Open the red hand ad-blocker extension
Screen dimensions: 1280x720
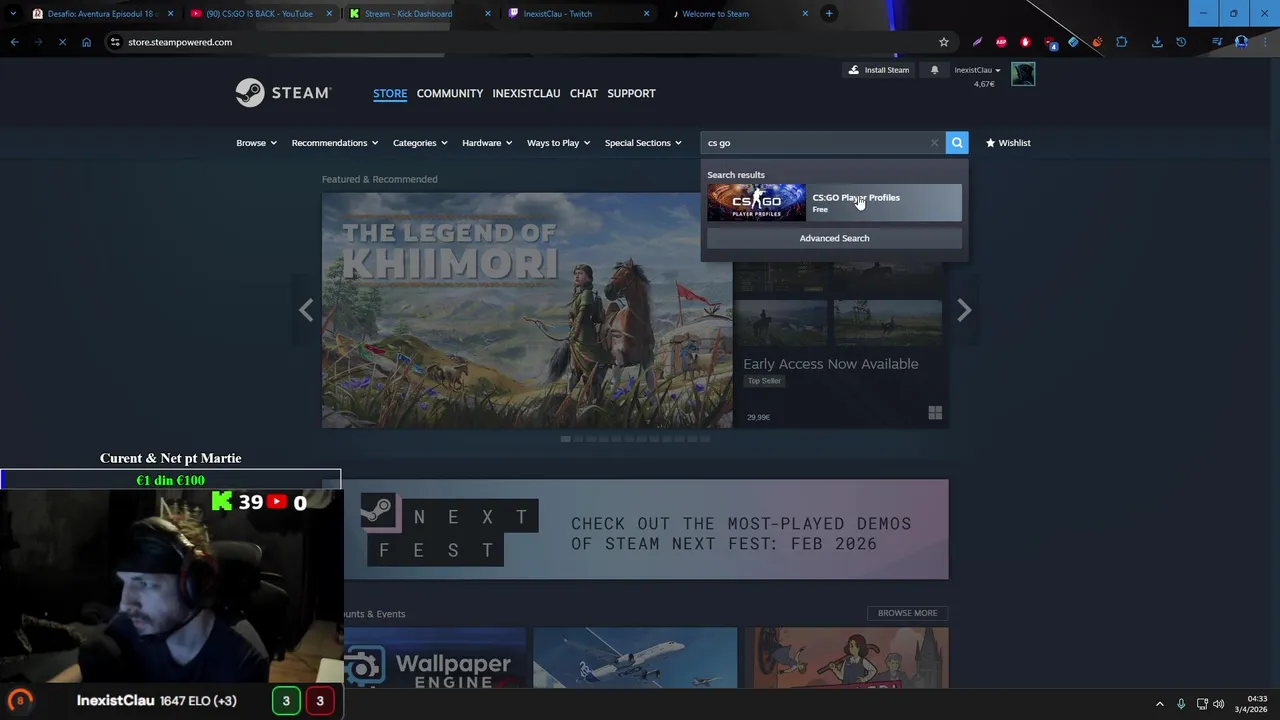pyautogui.click(x=1025, y=42)
